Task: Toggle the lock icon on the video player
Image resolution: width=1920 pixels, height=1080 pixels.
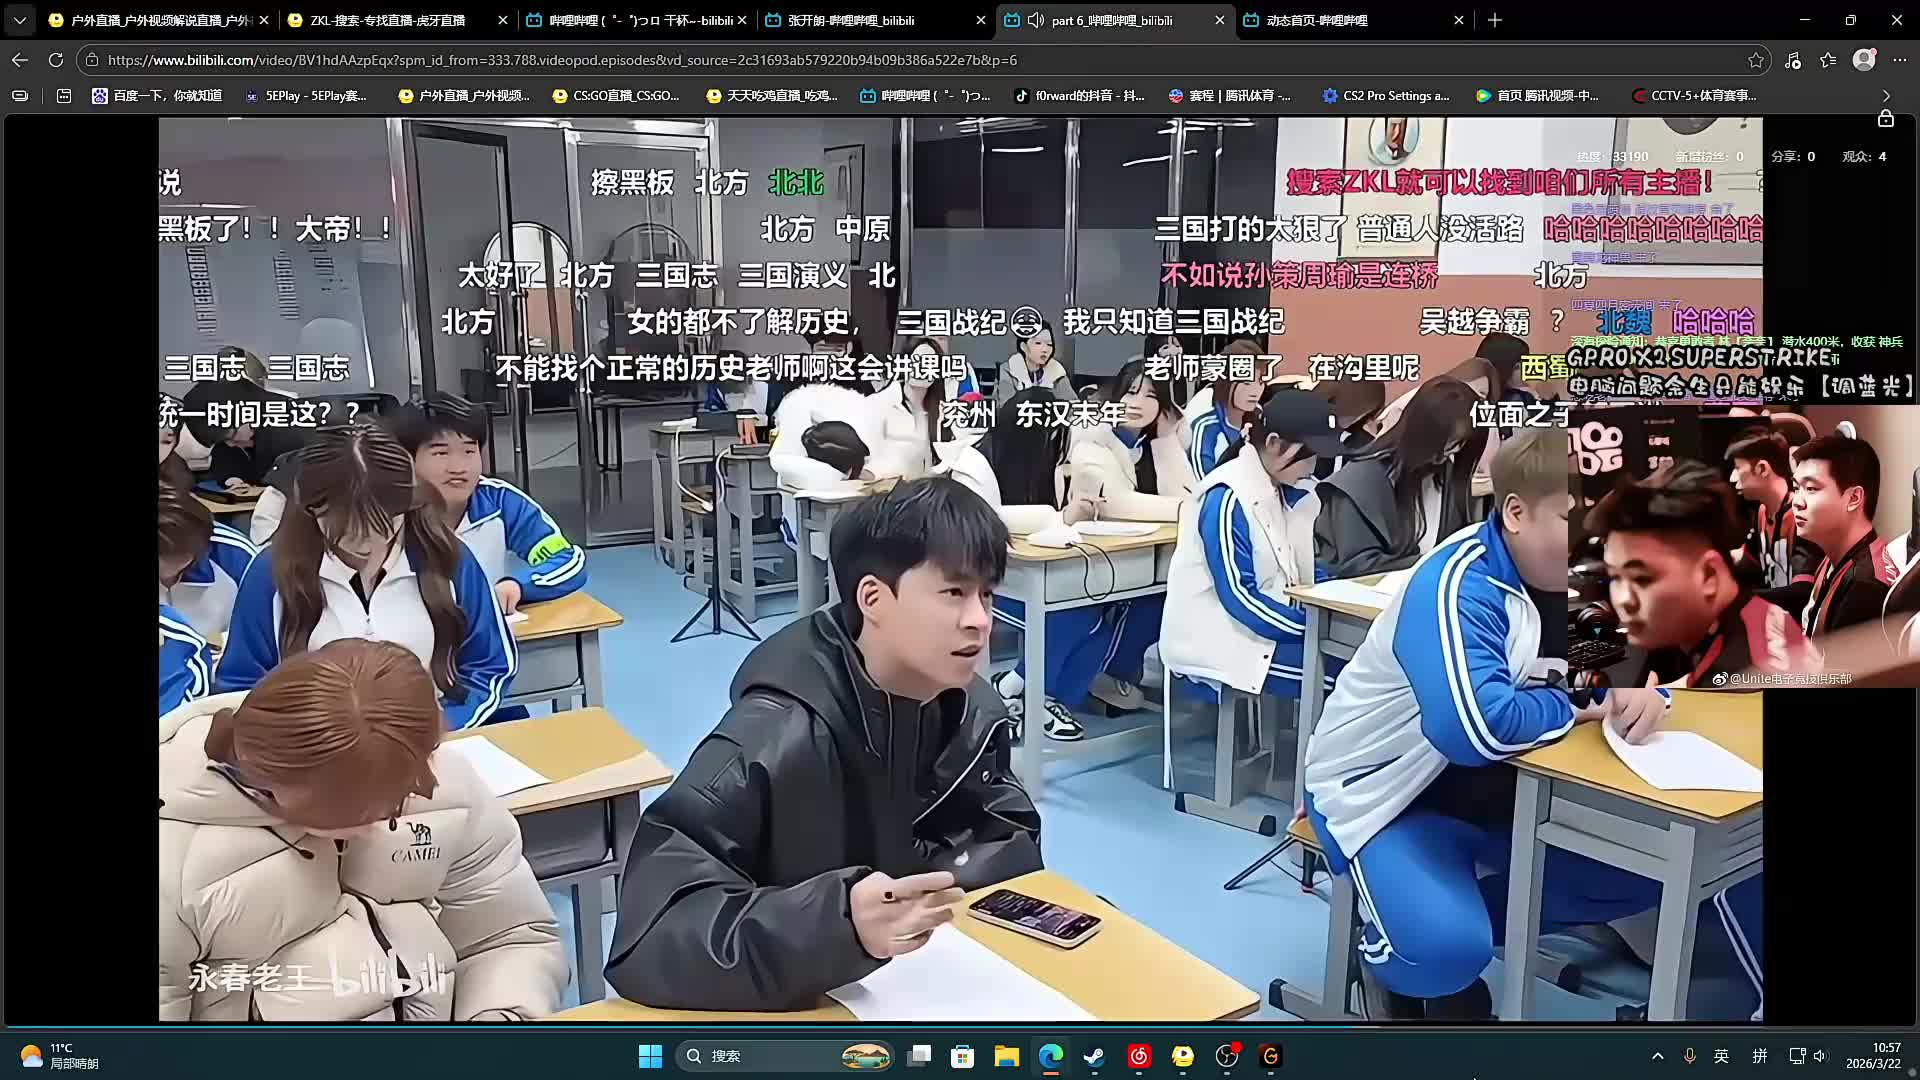Action: pyautogui.click(x=1886, y=117)
